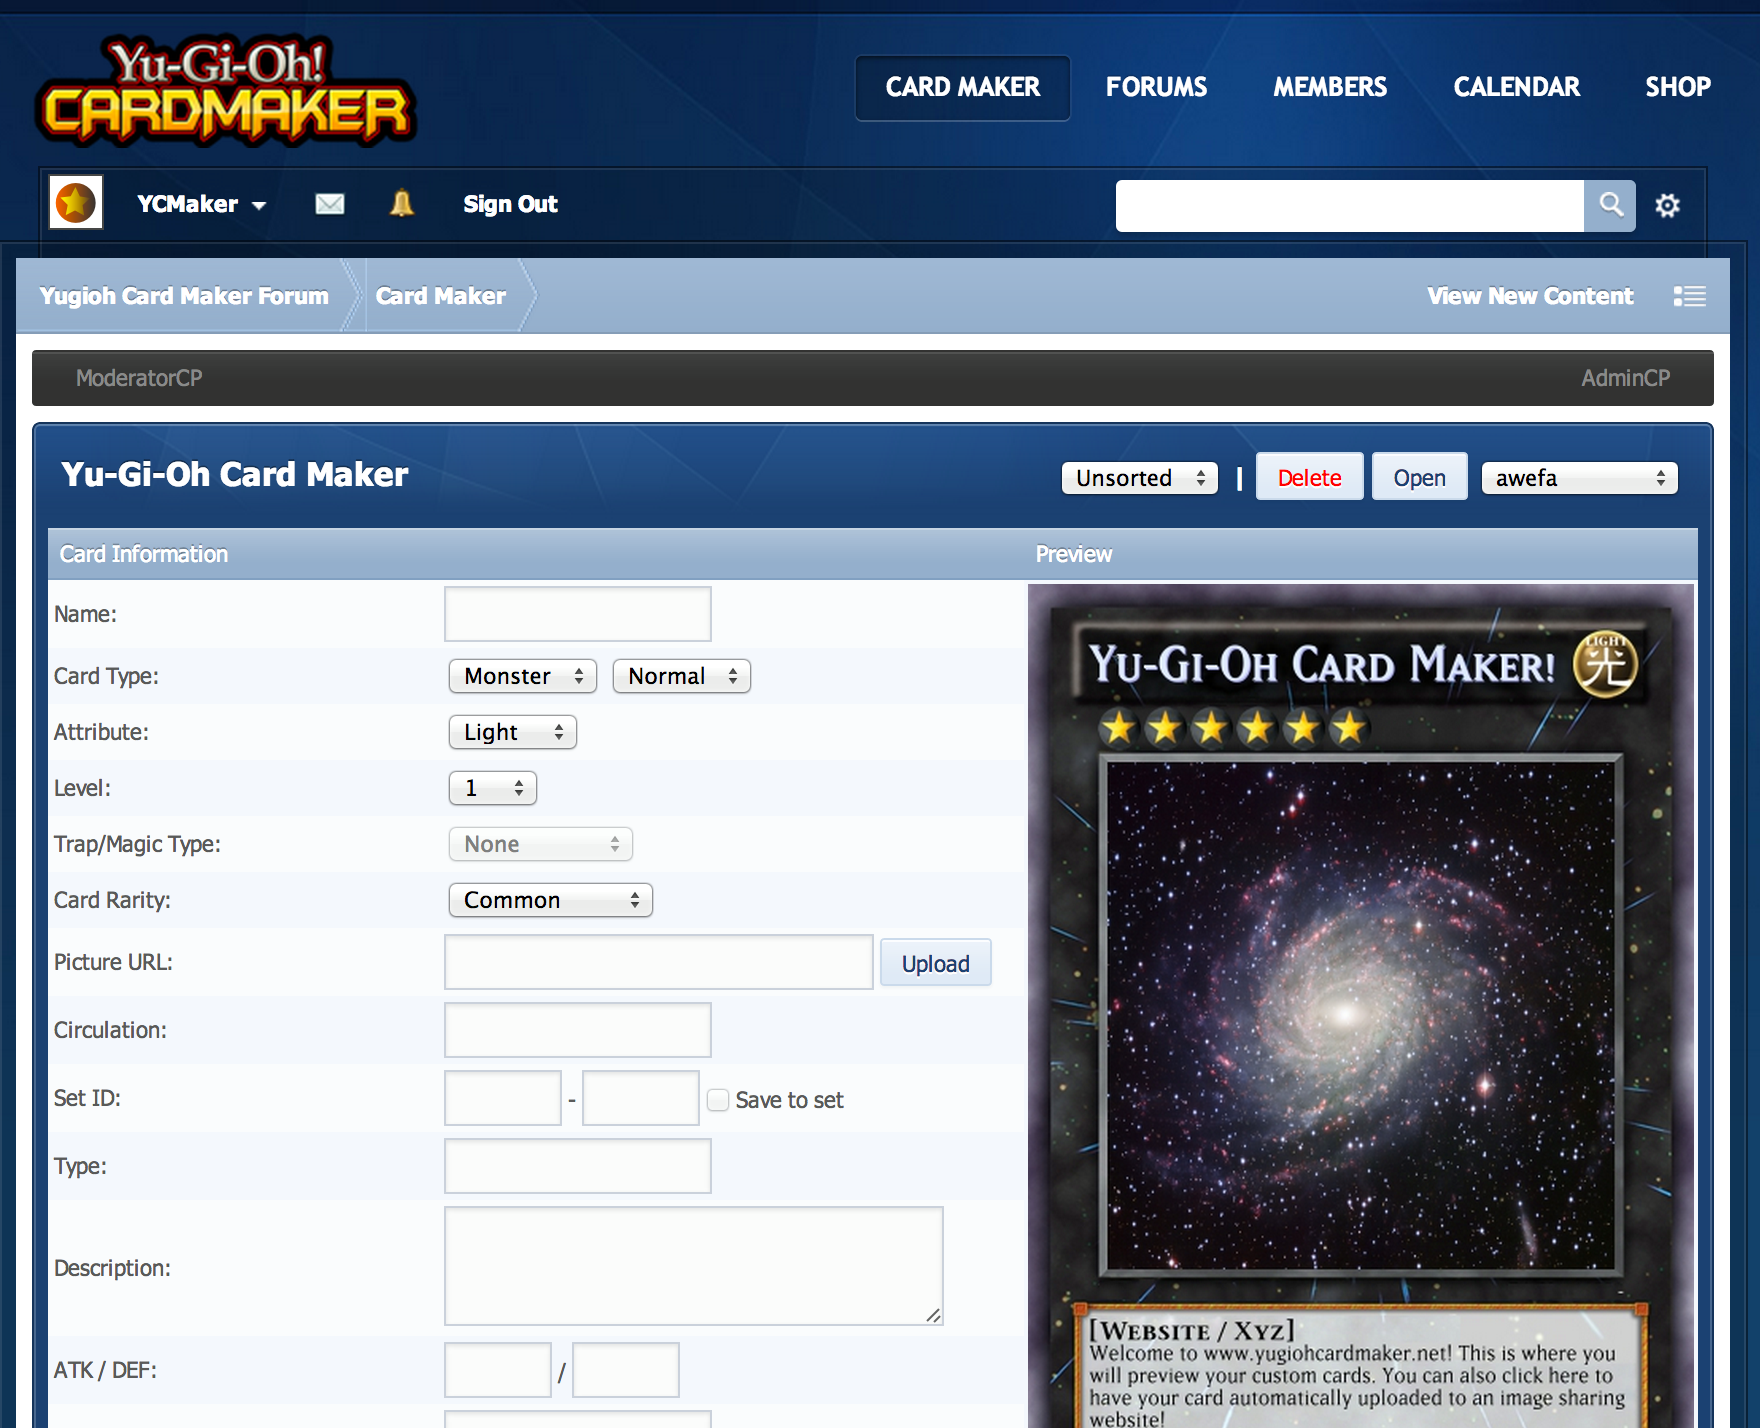Open the Calendar menu item
Image resolution: width=1760 pixels, height=1428 pixels.
tap(1516, 87)
